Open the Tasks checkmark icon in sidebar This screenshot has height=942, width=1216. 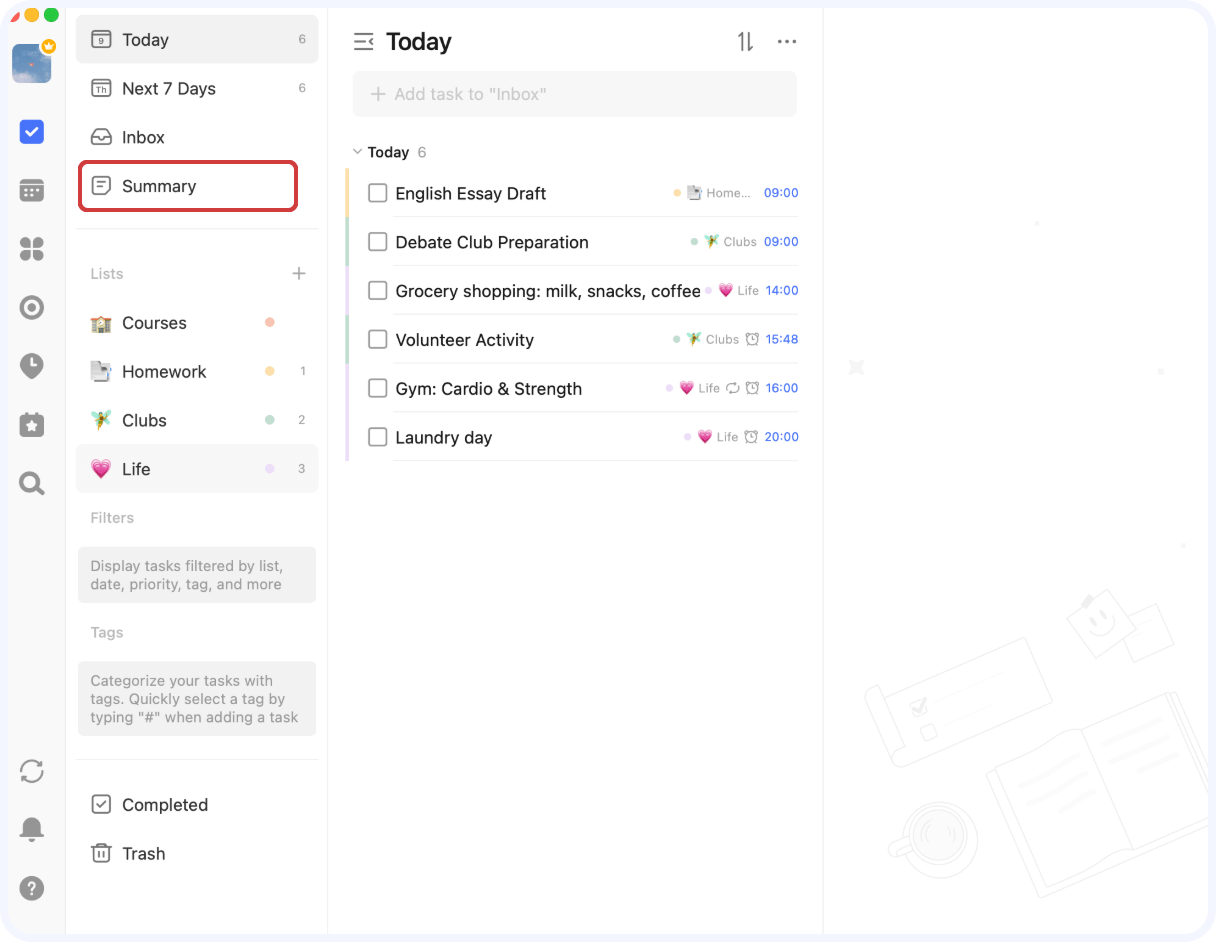pyautogui.click(x=32, y=131)
